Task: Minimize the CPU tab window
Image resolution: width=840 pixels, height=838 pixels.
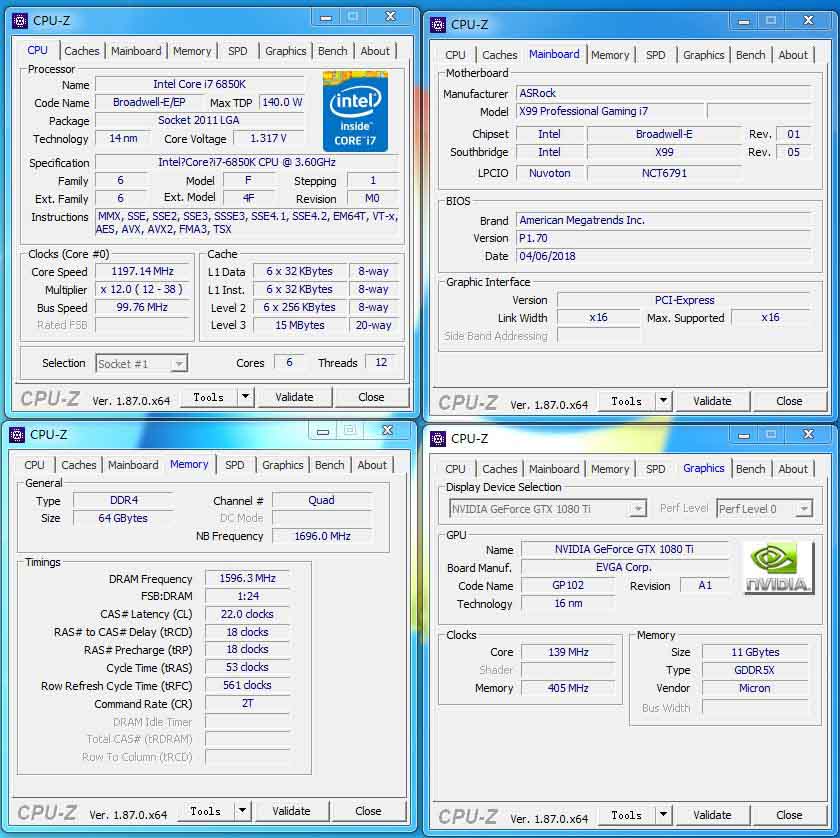Action: [326, 17]
